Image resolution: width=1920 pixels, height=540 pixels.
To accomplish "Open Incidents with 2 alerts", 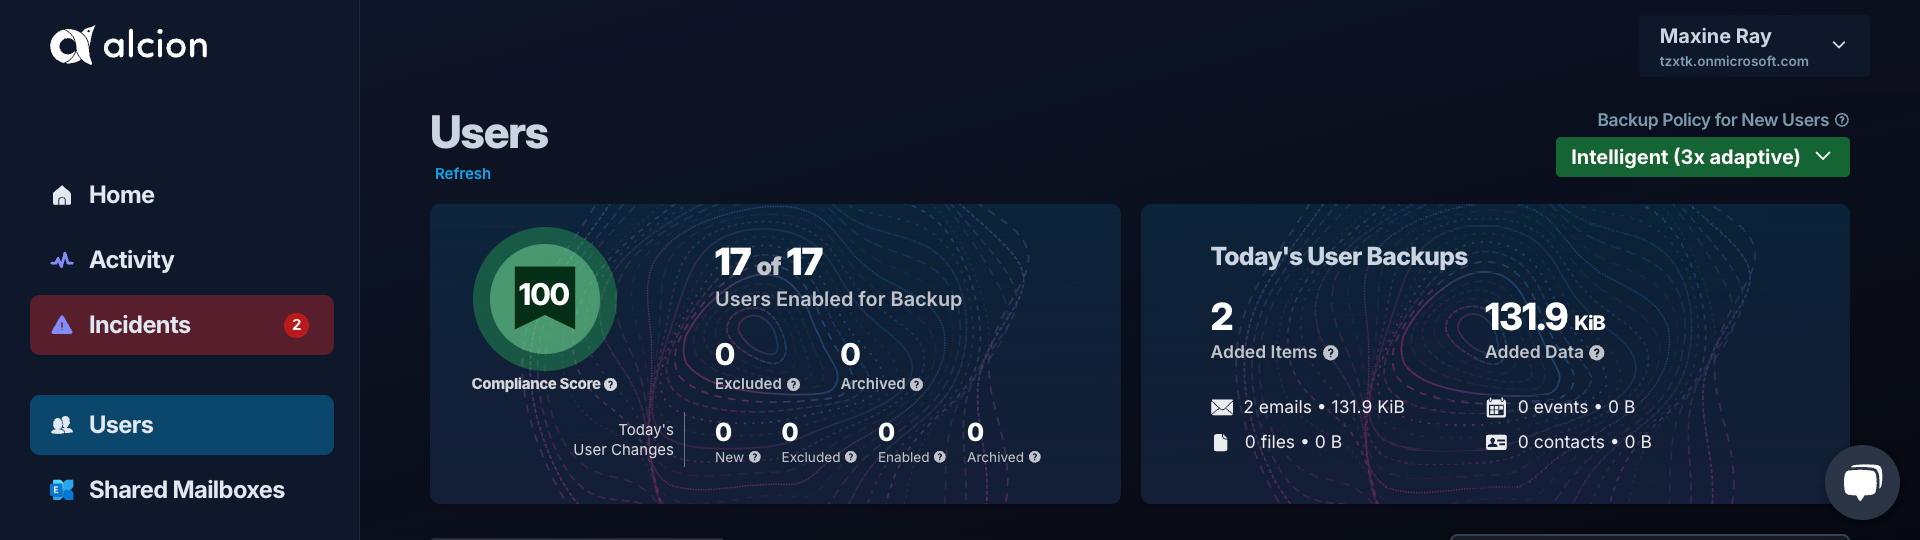I will pos(182,325).
